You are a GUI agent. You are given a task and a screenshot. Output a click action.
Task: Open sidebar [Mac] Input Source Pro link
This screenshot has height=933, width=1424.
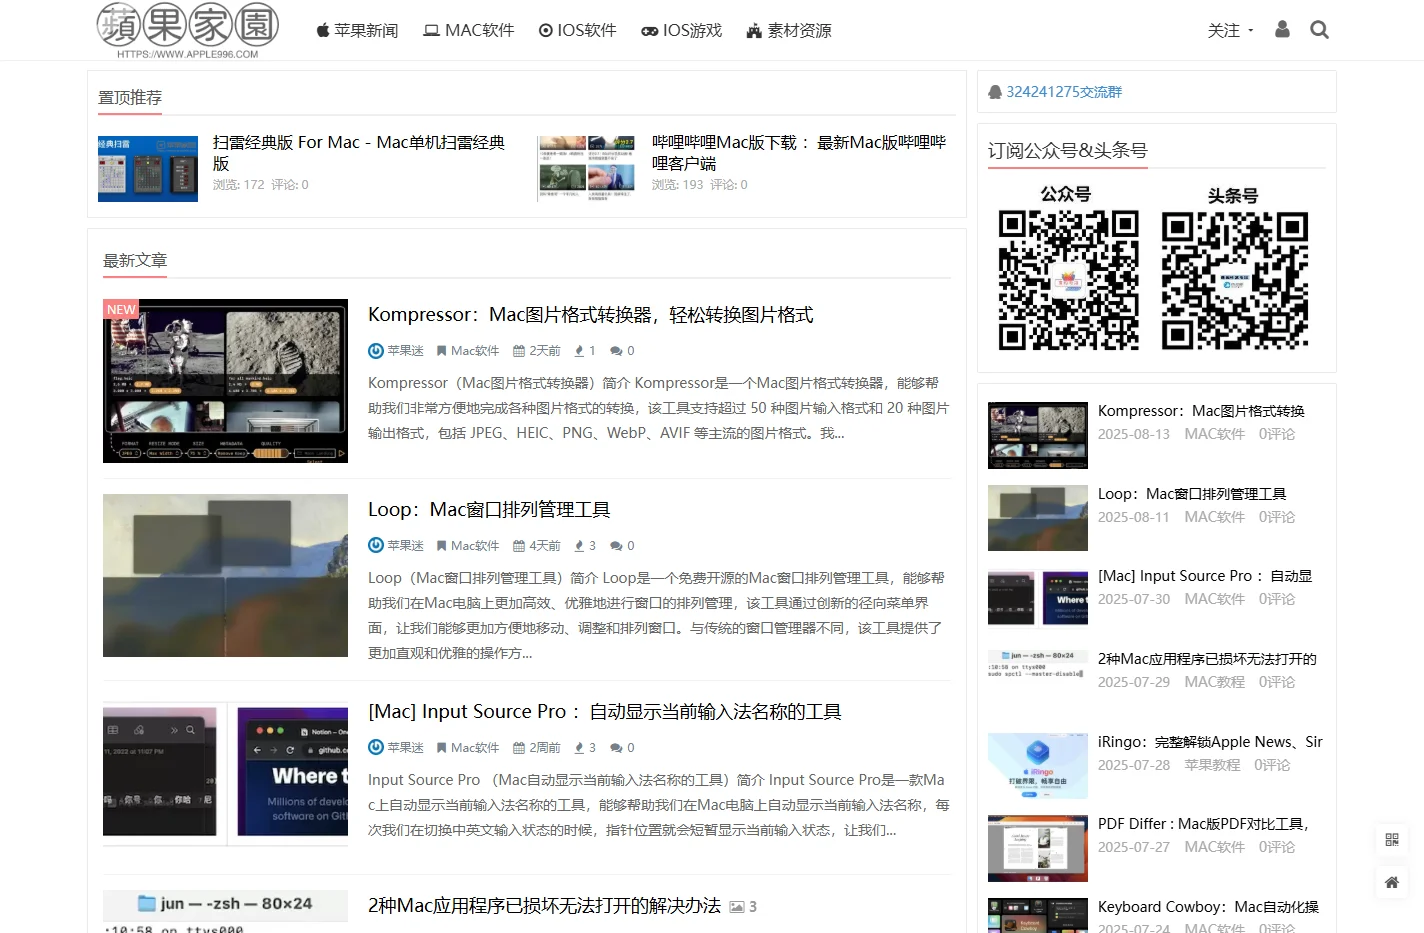[1205, 576]
